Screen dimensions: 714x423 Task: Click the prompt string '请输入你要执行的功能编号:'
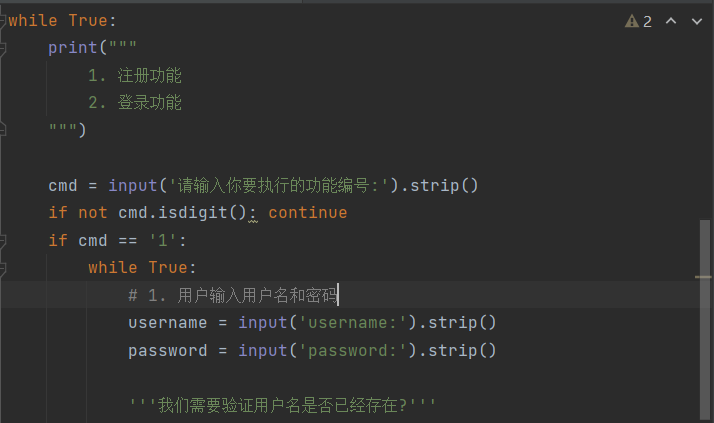tap(279, 186)
